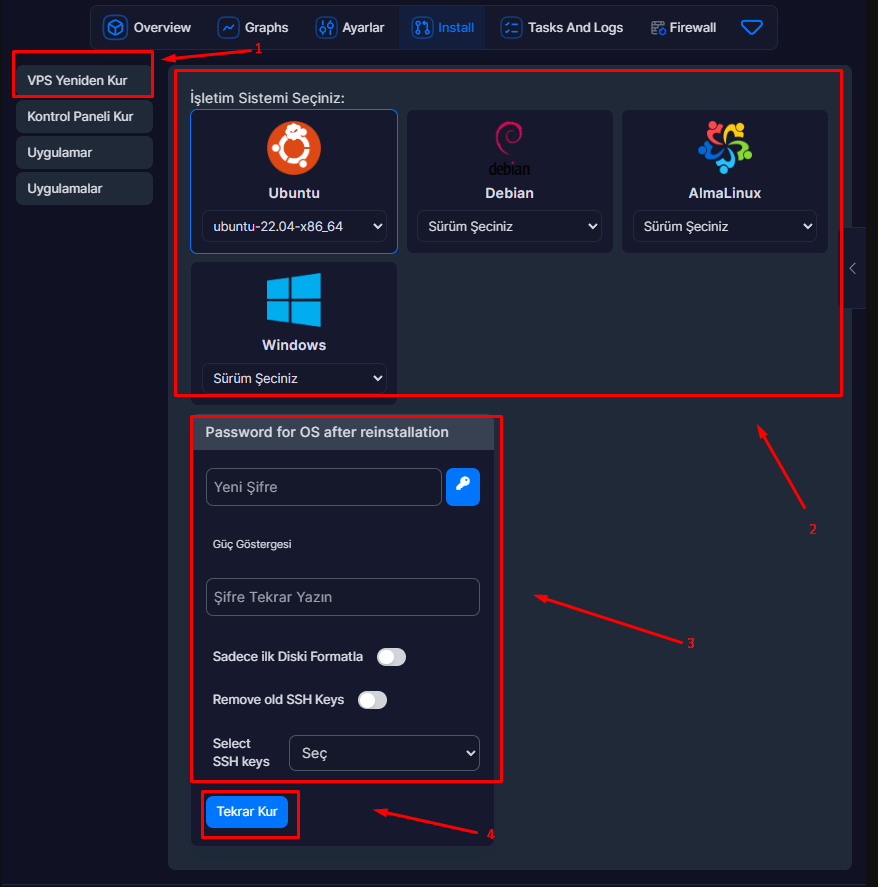
Task: Click the Ubuntu logo icon
Action: point(294,148)
